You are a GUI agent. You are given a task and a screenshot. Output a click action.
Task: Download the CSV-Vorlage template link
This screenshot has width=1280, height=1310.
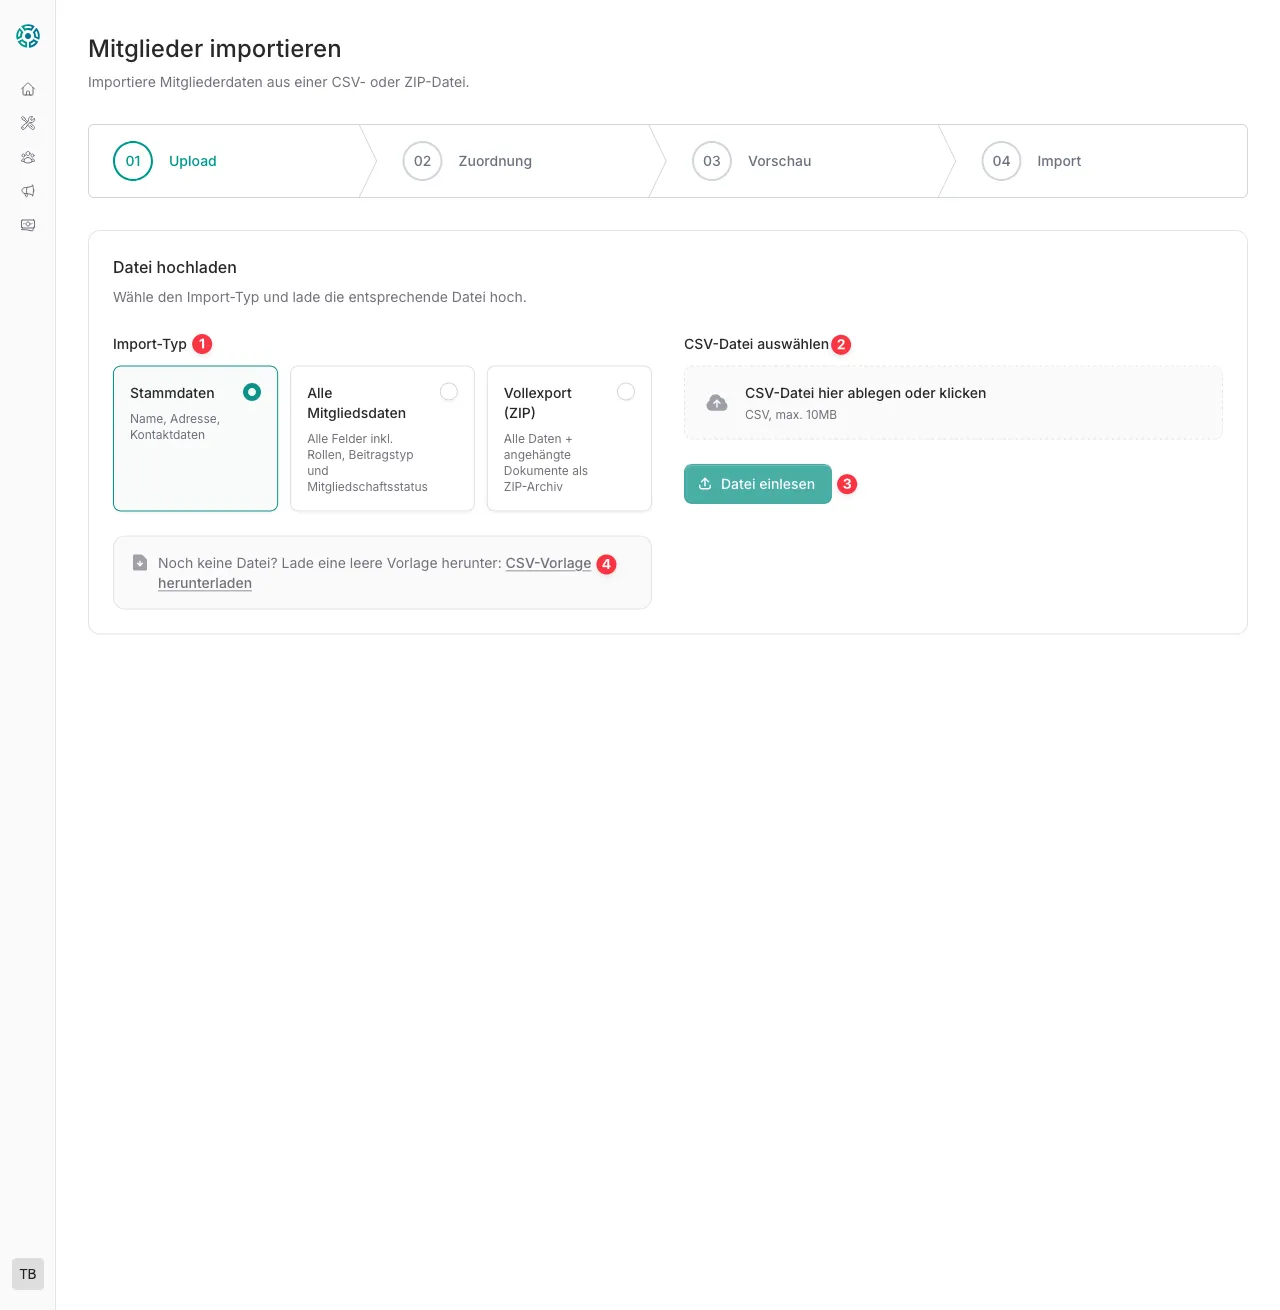[548, 563]
